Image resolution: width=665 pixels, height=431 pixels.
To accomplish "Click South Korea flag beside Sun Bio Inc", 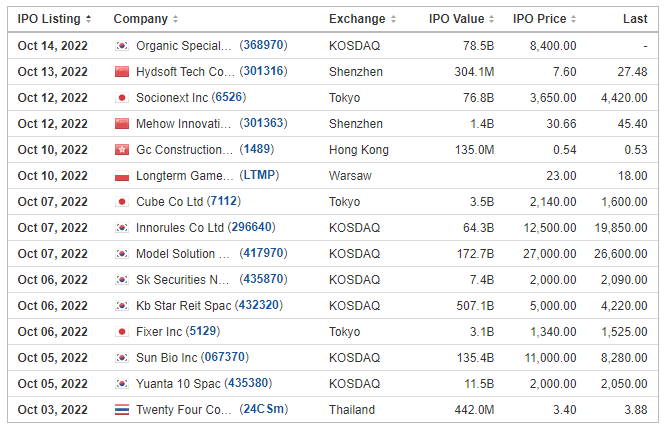I will (x=122, y=358).
